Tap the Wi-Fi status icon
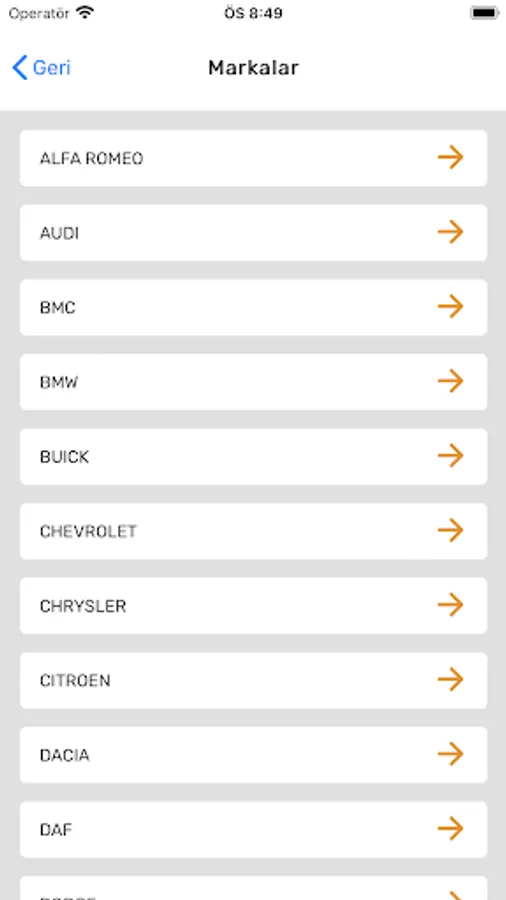506x900 pixels. click(x=85, y=13)
